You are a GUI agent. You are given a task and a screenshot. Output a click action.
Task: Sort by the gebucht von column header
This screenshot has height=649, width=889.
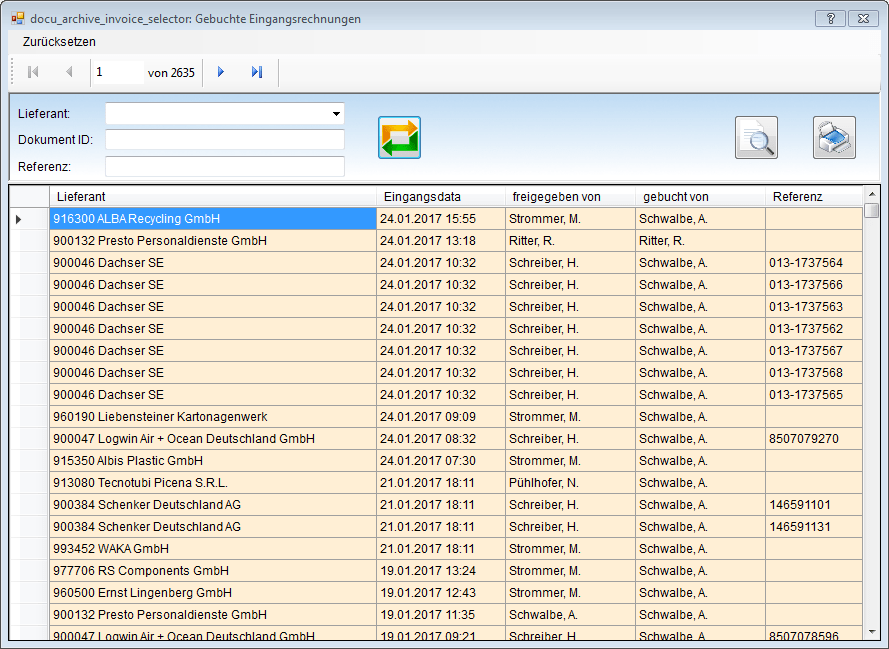coord(700,197)
